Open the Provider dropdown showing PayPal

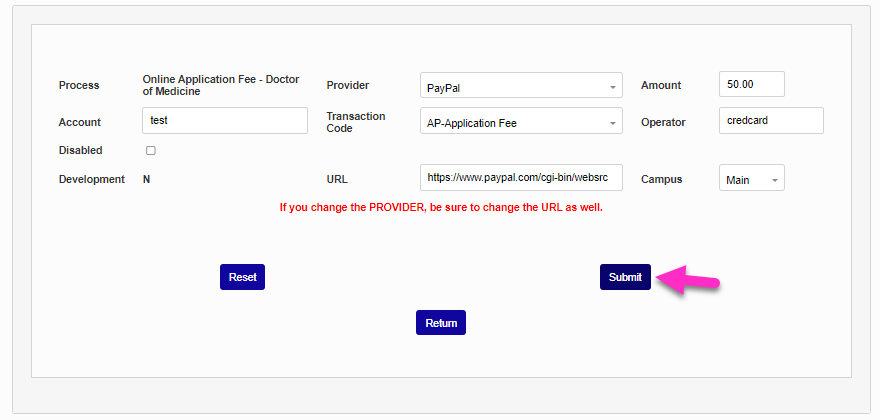(x=521, y=86)
